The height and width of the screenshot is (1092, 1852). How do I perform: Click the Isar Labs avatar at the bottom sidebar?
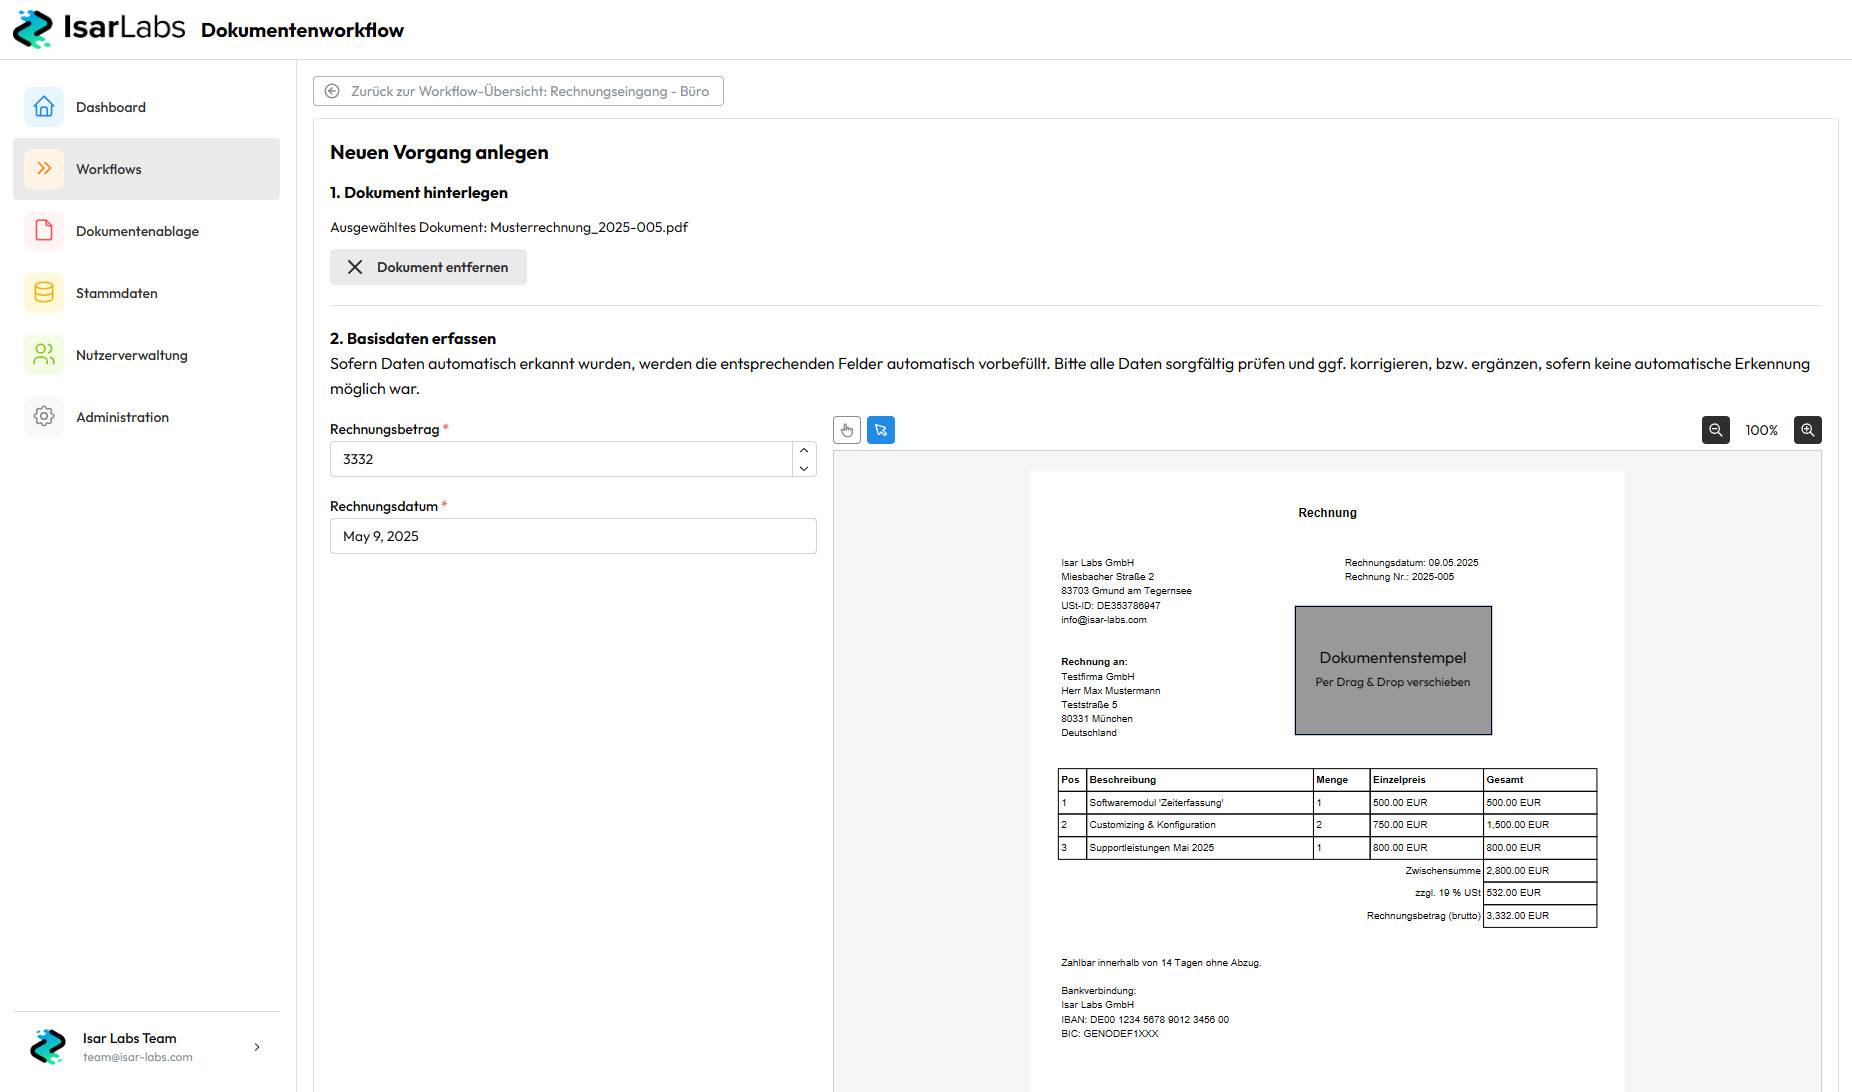47,1046
